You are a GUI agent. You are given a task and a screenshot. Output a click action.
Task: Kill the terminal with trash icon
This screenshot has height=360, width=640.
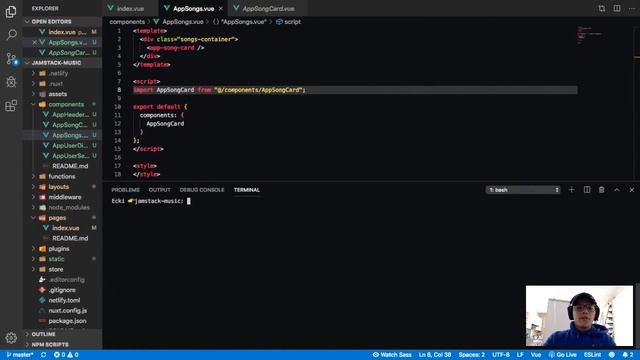(601, 190)
